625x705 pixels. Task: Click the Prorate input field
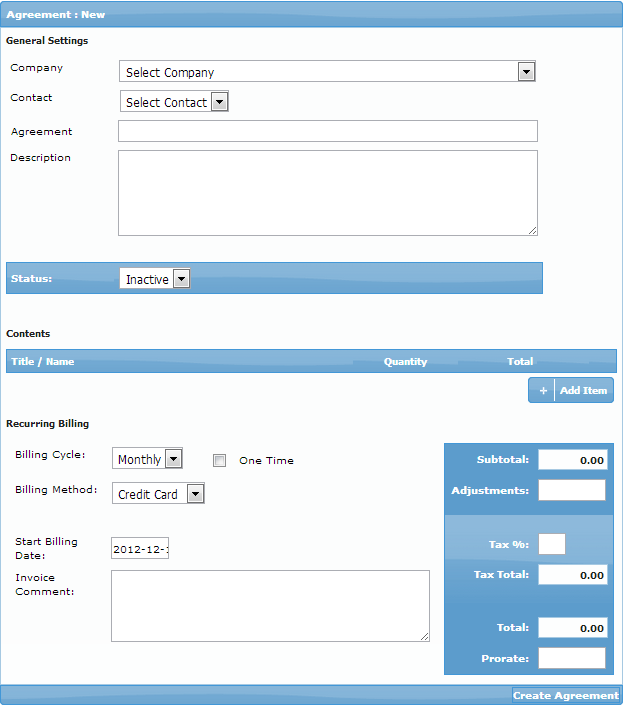572,658
